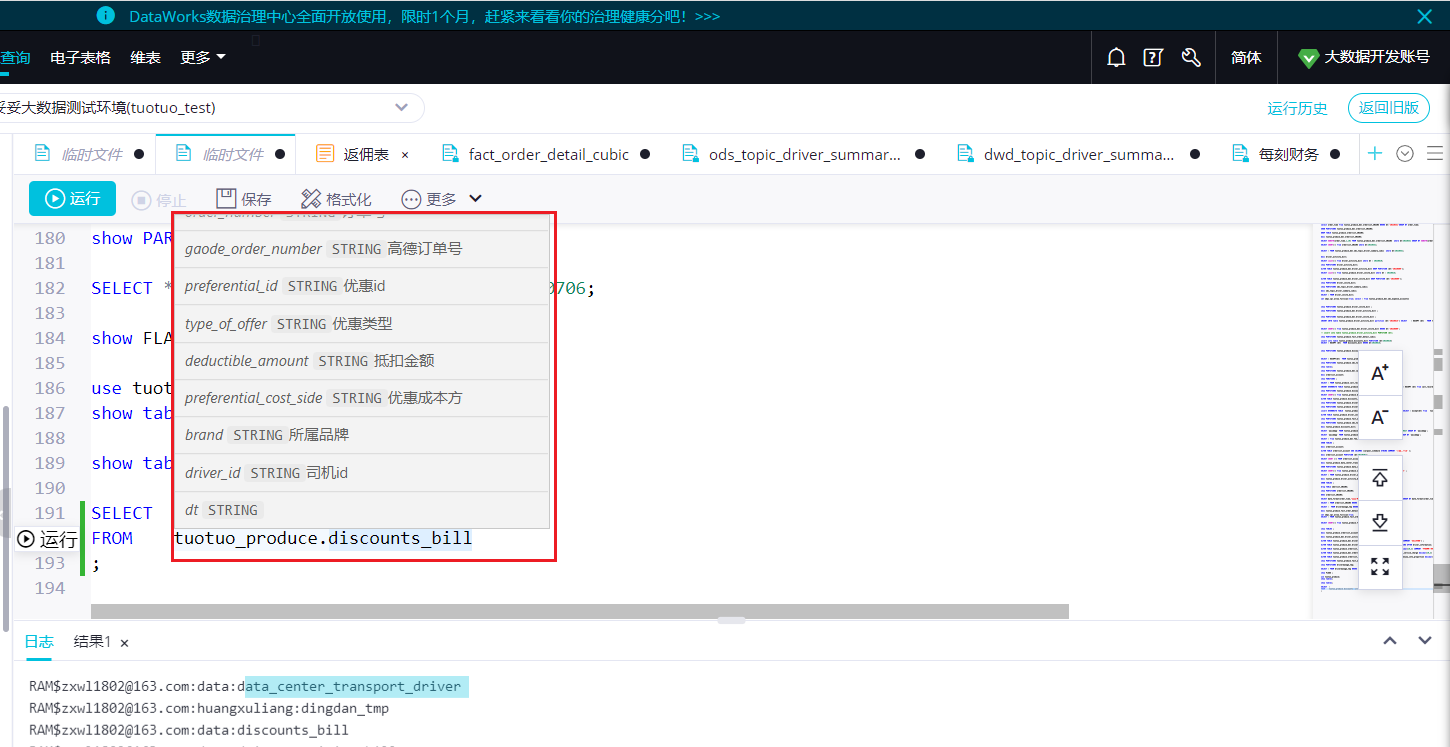This screenshot has height=747, width=1450.
Task: Add a new tab with plus icon
Action: (x=1375, y=153)
